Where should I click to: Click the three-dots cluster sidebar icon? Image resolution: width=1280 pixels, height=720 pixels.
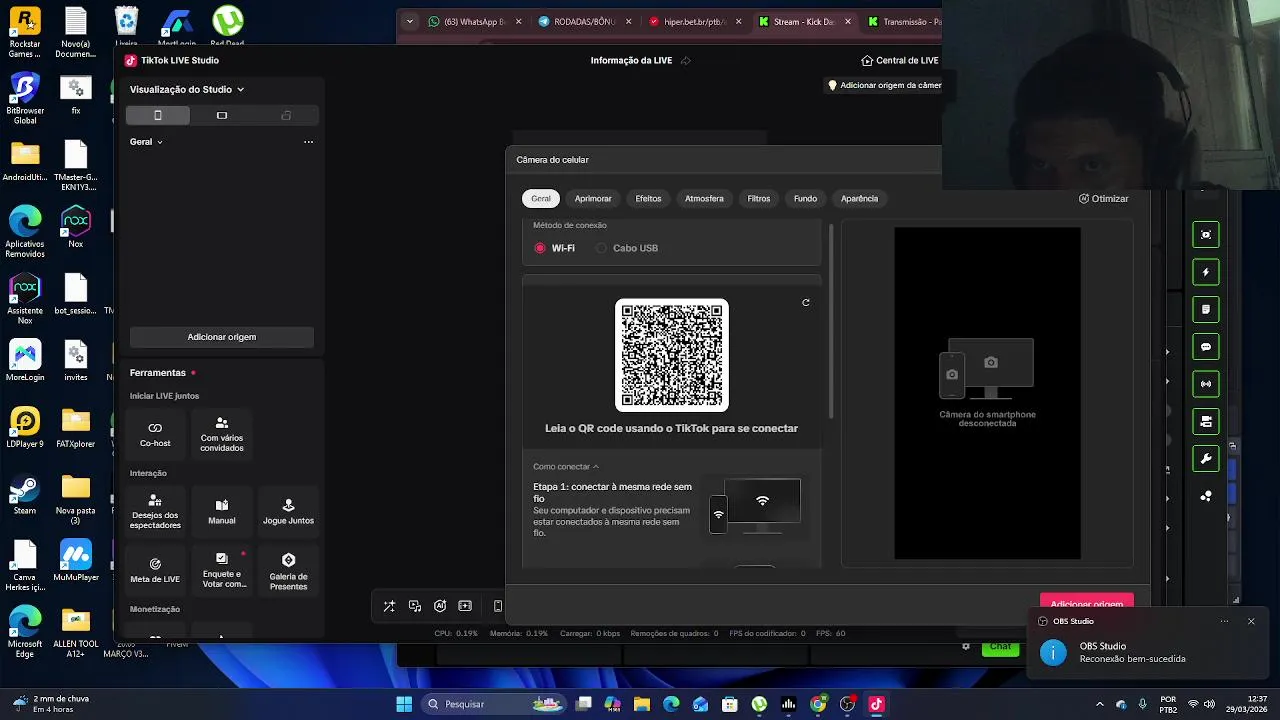[x=1206, y=496]
